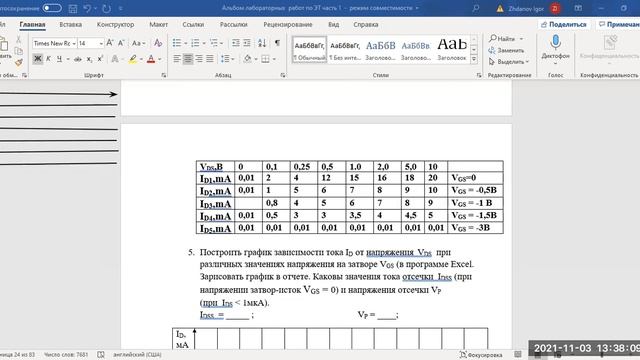This screenshot has width=640, height=360.
Task: Toggle superscript formatting
Action: pos(100,59)
